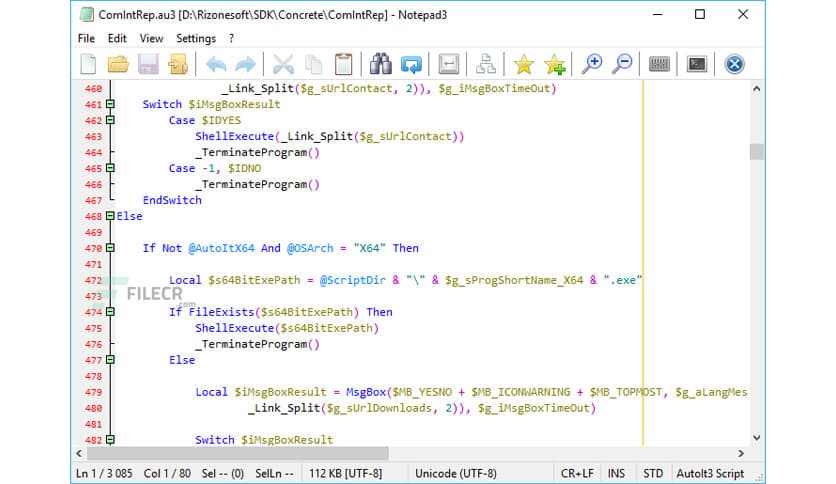Image resolution: width=836 pixels, height=484 pixels.
Task: Toggle word wrap toolbar button
Action: [449, 64]
